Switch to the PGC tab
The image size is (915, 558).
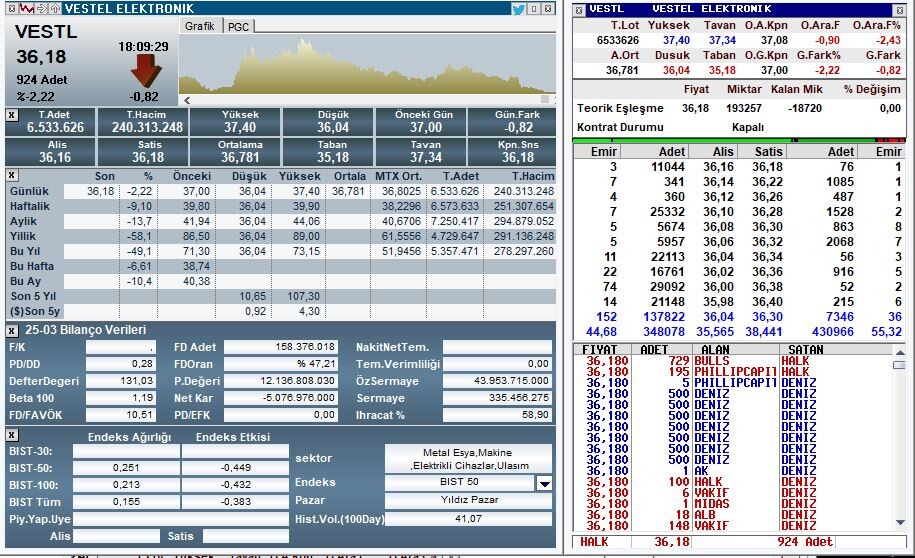238,27
